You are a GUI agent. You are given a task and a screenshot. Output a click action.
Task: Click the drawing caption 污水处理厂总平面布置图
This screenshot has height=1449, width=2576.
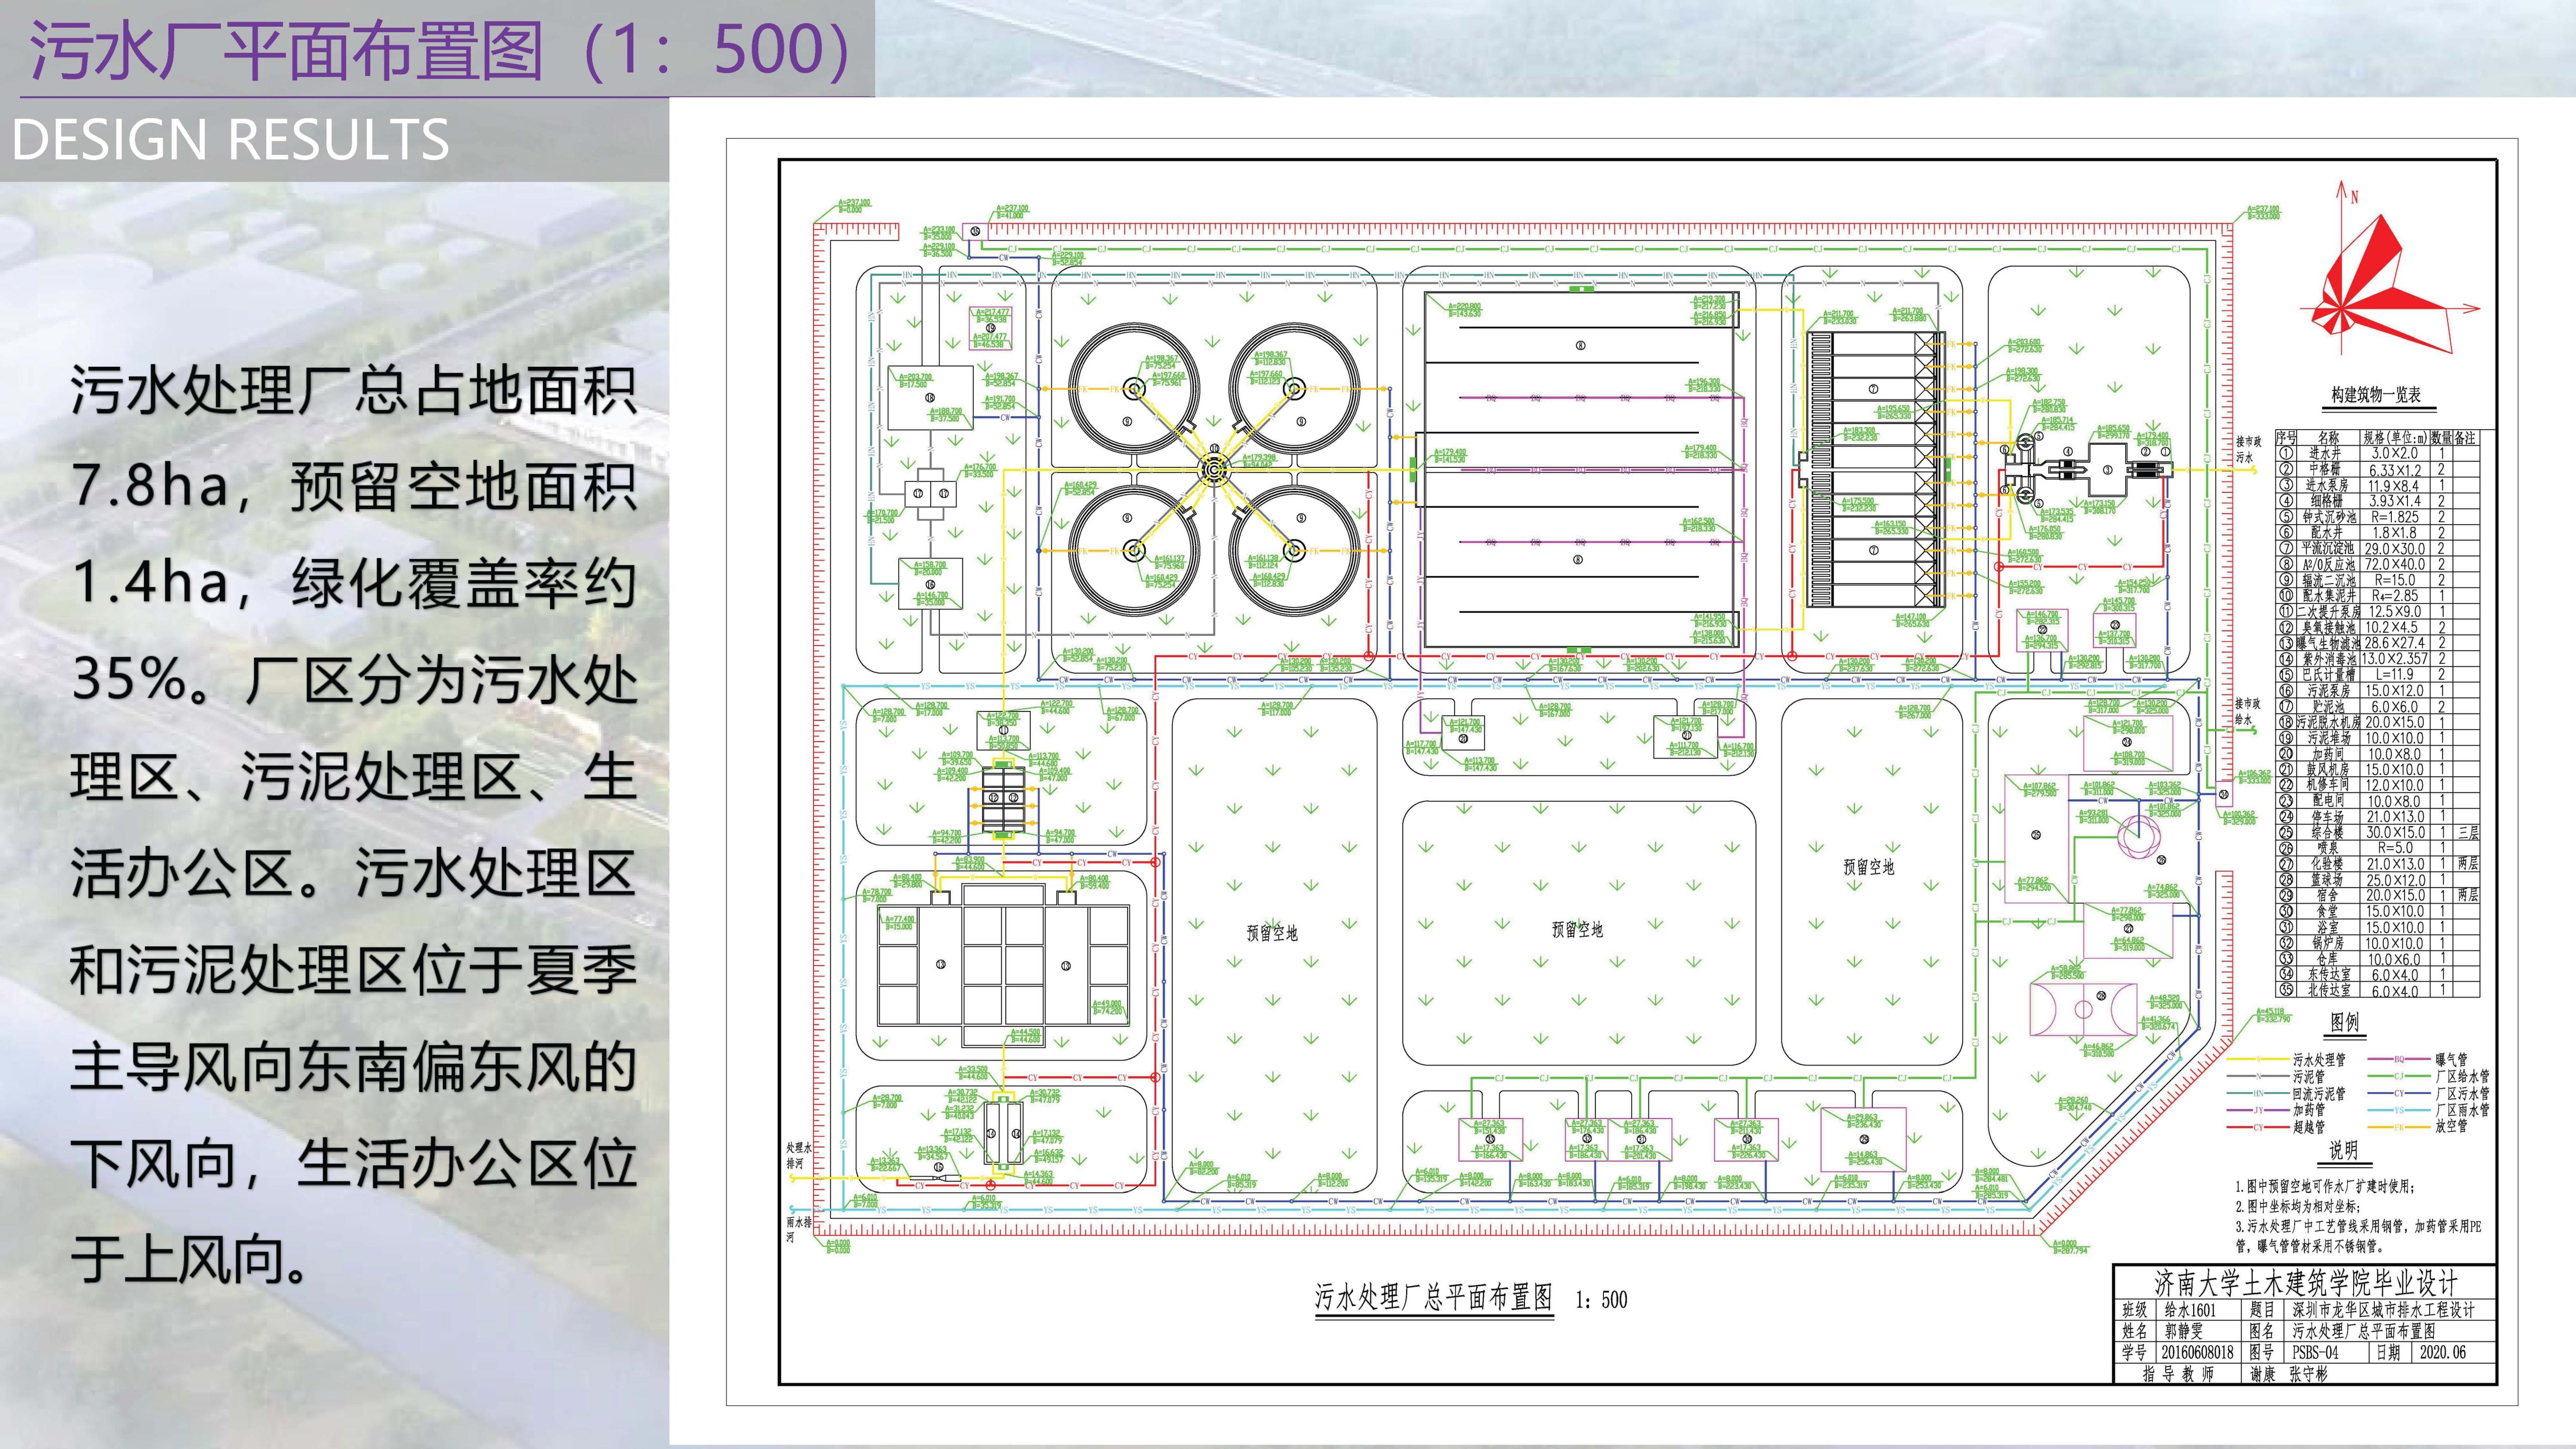1433,1298
